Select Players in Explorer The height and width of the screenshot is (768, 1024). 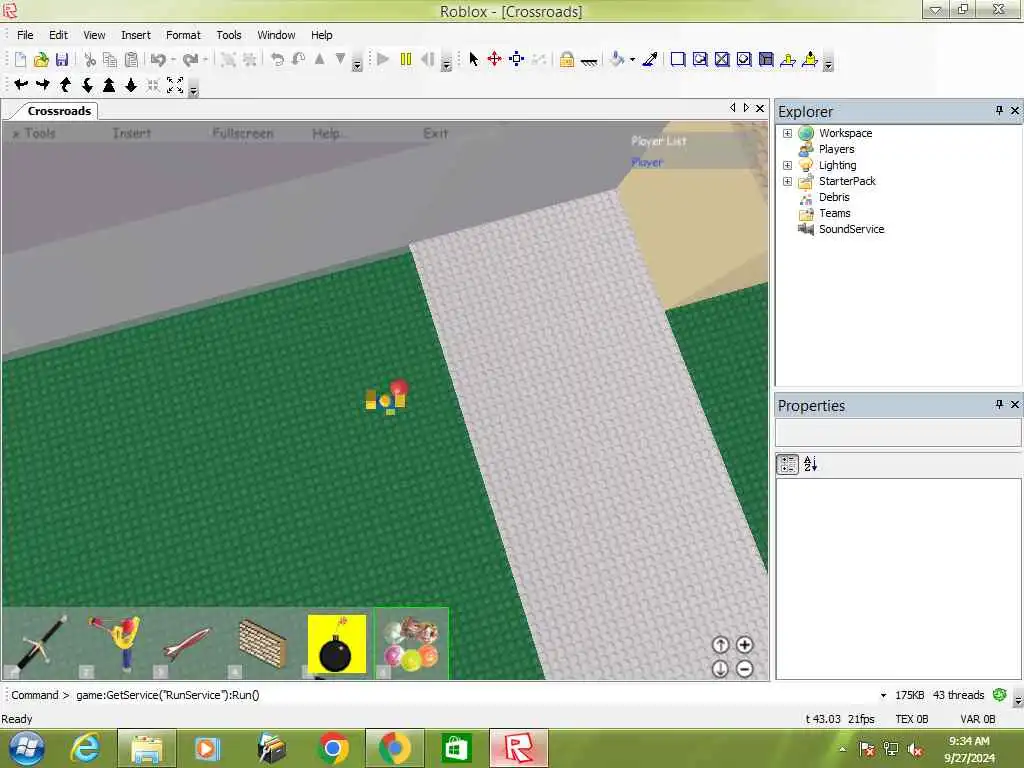point(837,150)
